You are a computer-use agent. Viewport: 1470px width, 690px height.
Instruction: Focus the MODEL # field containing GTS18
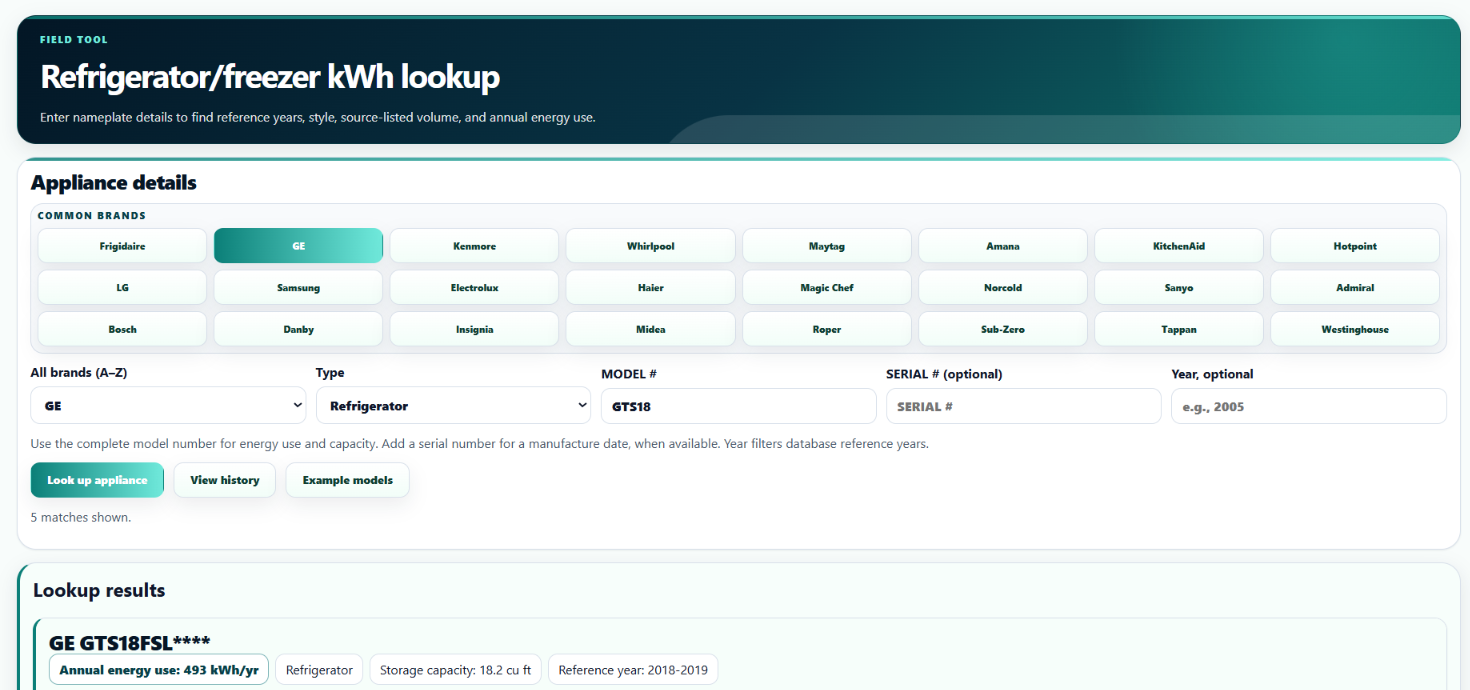738,406
